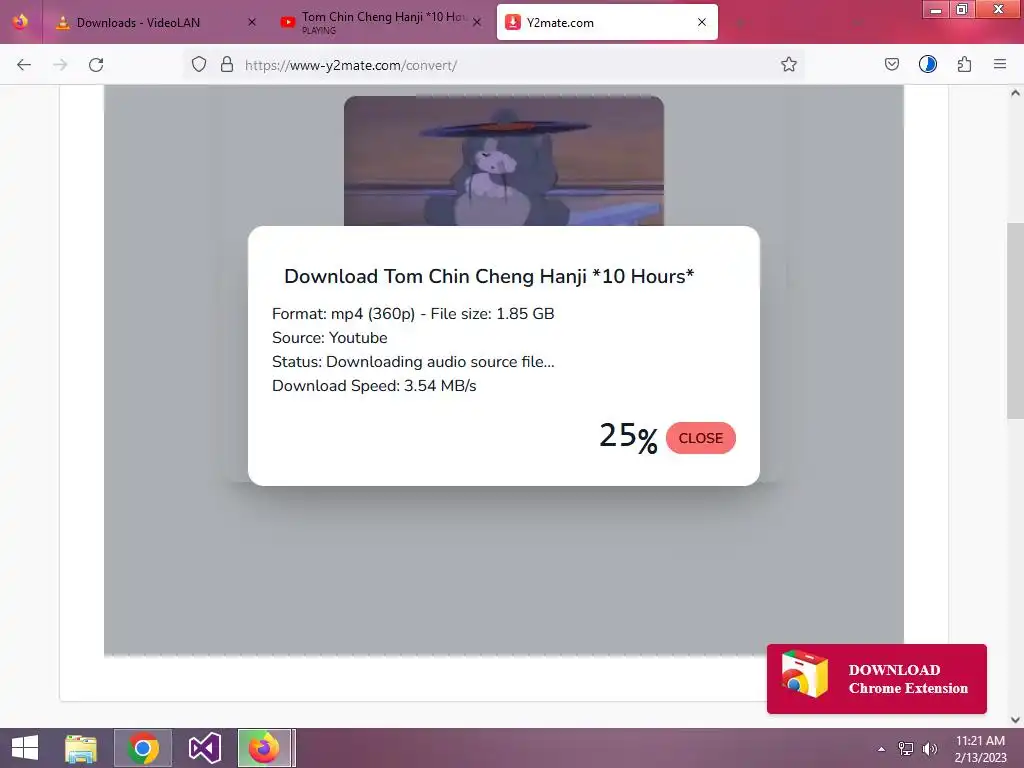Click the page scrollbar down arrow
The width and height of the screenshot is (1024, 768).
pos(1015,720)
